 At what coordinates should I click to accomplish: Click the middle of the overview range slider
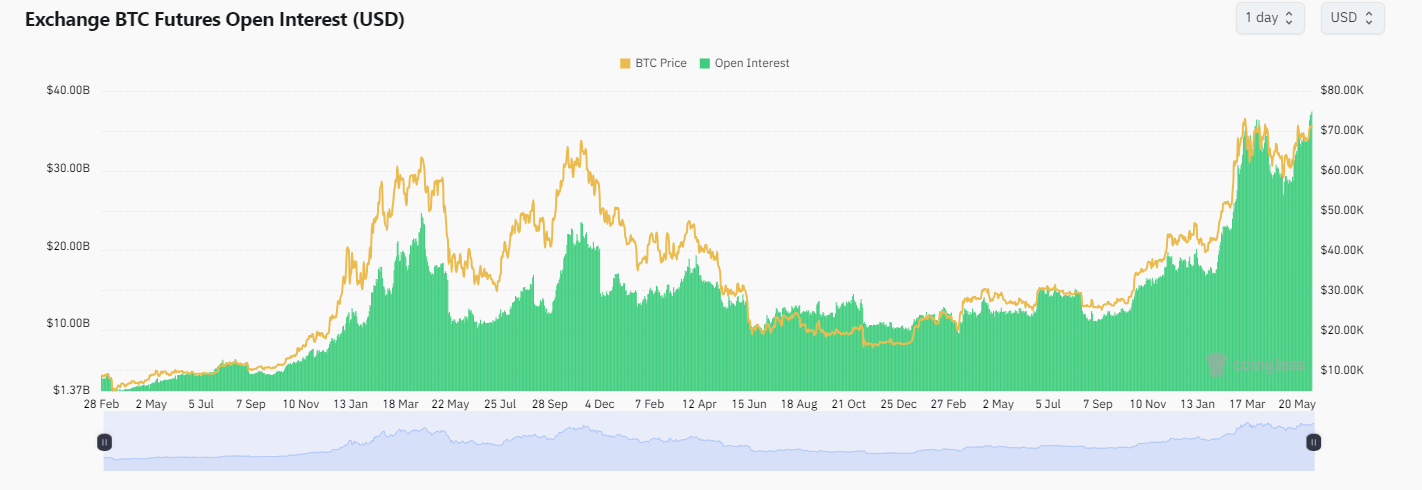coord(709,442)
